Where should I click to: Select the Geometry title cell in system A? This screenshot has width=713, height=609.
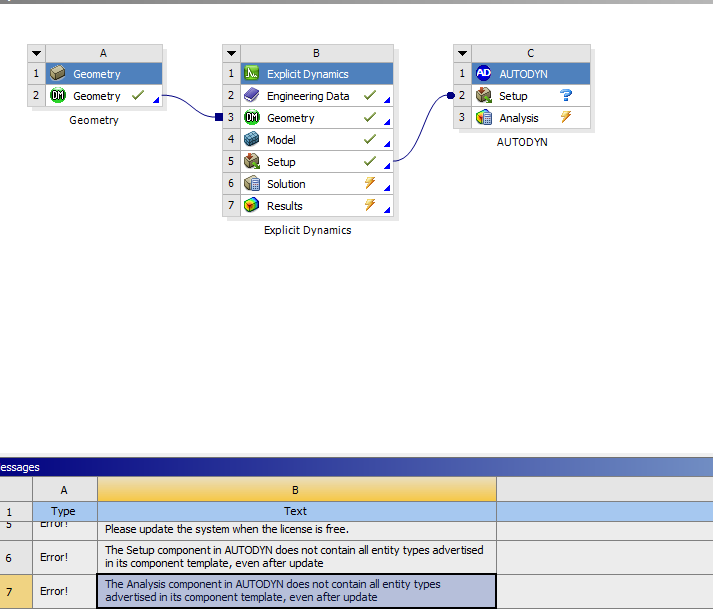[104, 74]
